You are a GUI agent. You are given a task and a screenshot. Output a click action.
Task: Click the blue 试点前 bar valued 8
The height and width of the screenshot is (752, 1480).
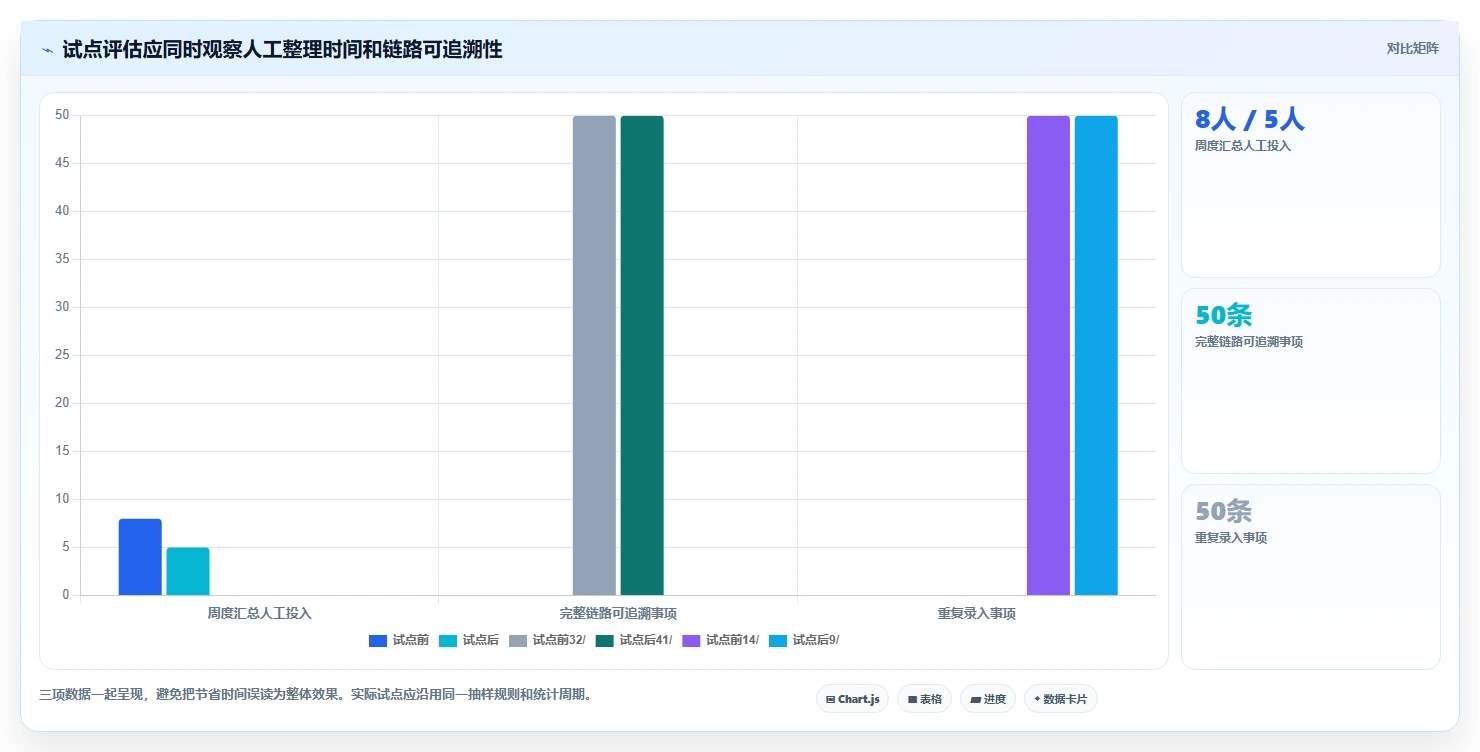(140, 557)
